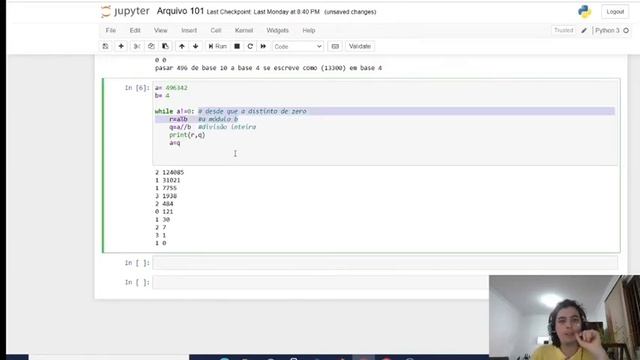Click output line '2 124085'

click(169, 172)
